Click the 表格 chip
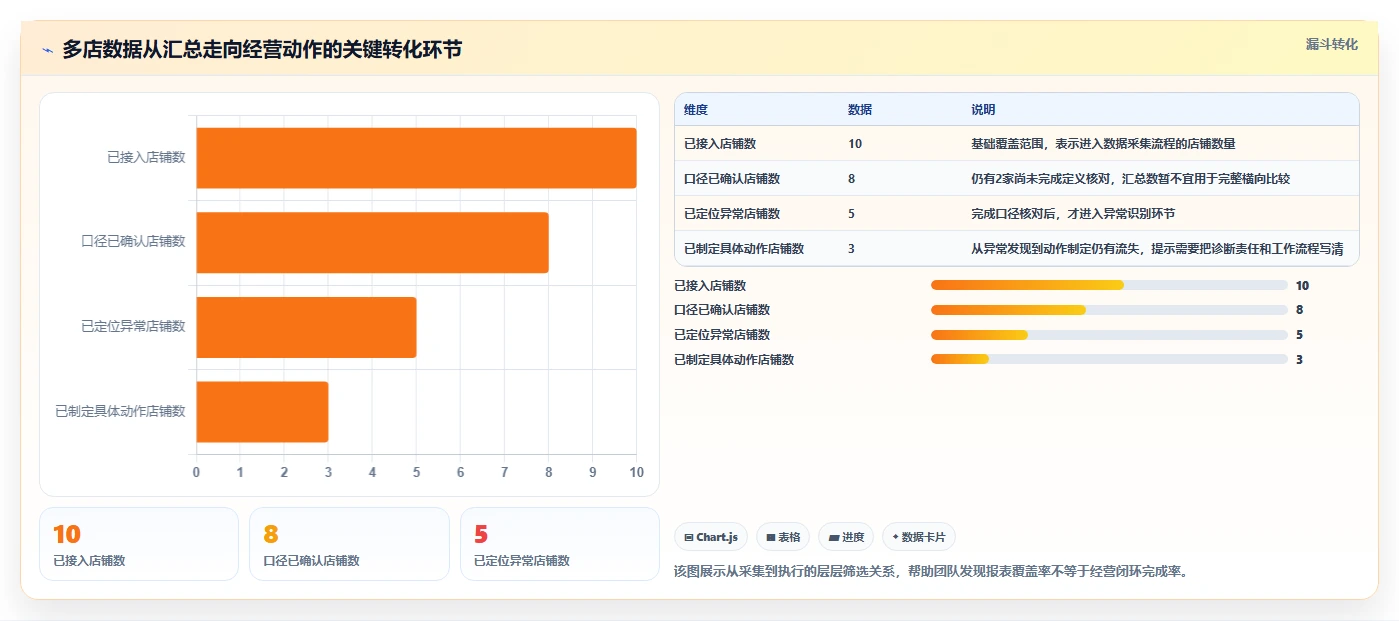 tap(783, 537)
